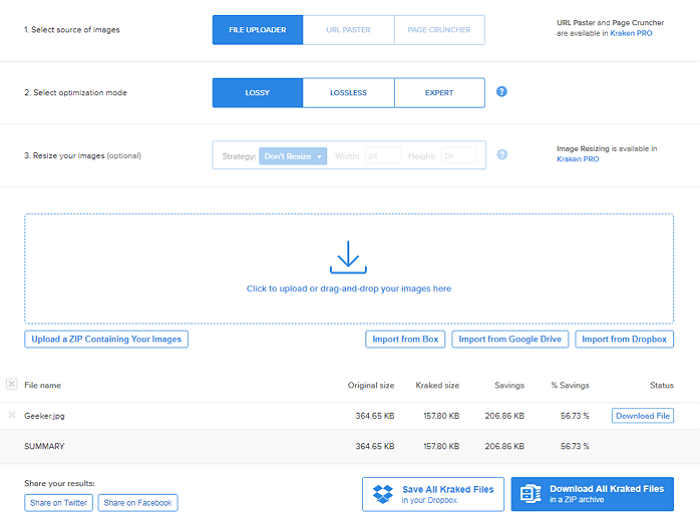Click help icon next to optimization mode
Image resolution: width=700 pixels, height=522 pixels.
click(x=502, y=92)
